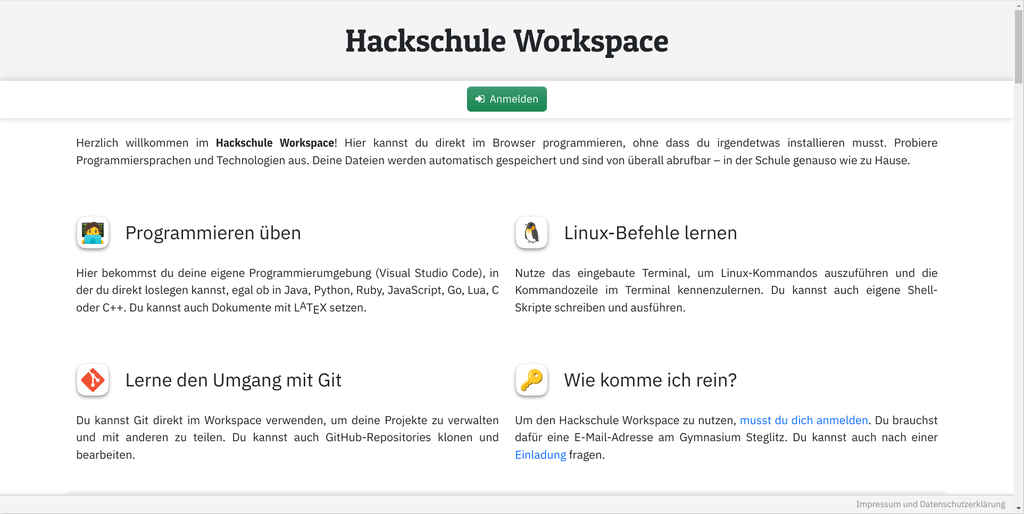Click the 'Lerne den Umgang mit Git' heading
Image resolution: width=1024 pixels, height=514 pixels.
(233, 380)
